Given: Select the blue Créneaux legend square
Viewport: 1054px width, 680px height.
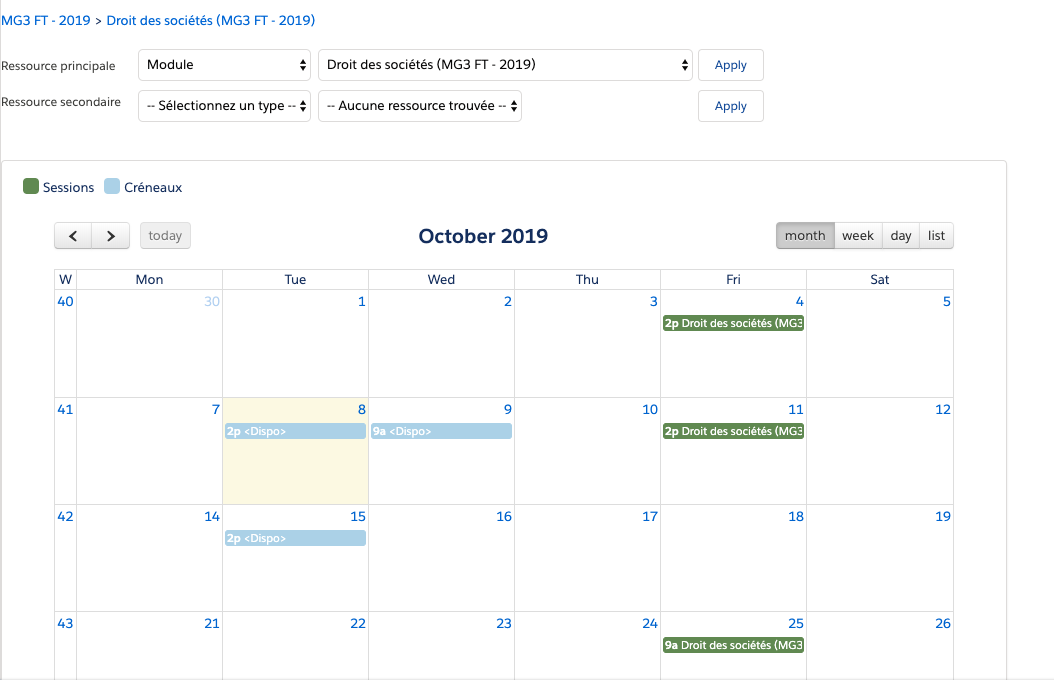Looking at the screenshot, I should tap(110, 186).
